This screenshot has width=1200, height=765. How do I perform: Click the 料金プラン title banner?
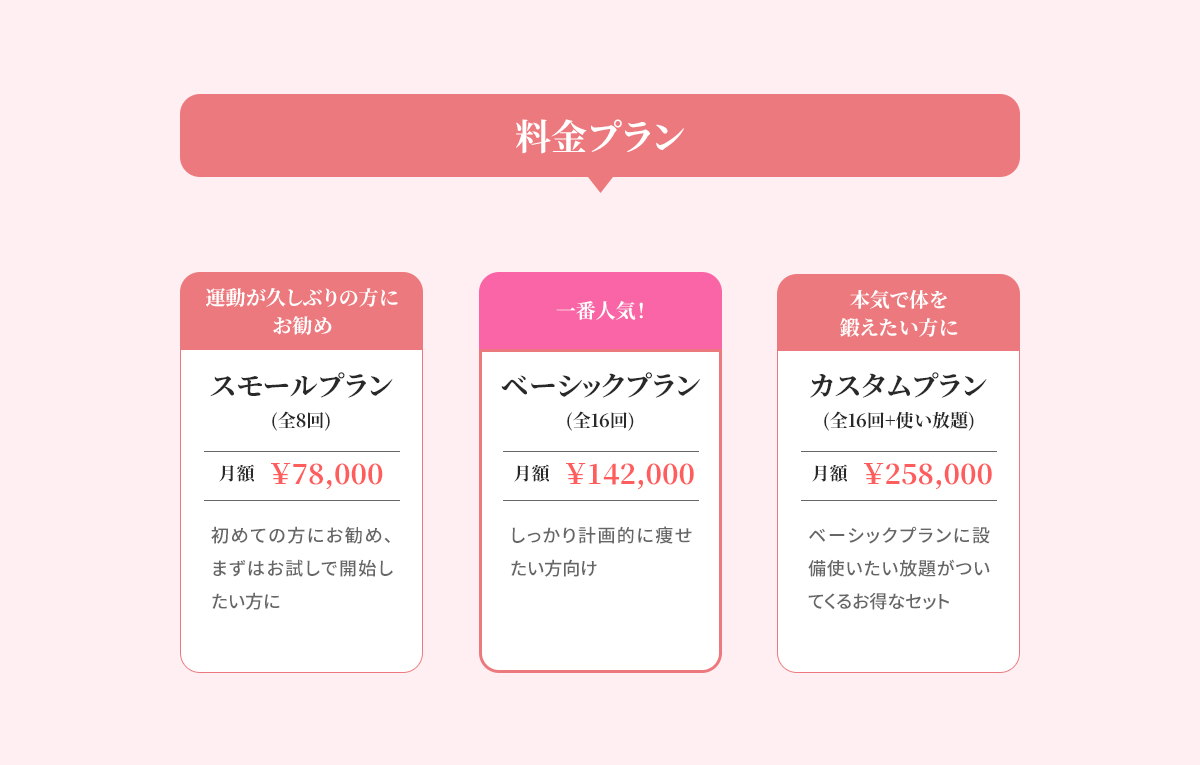600,136
